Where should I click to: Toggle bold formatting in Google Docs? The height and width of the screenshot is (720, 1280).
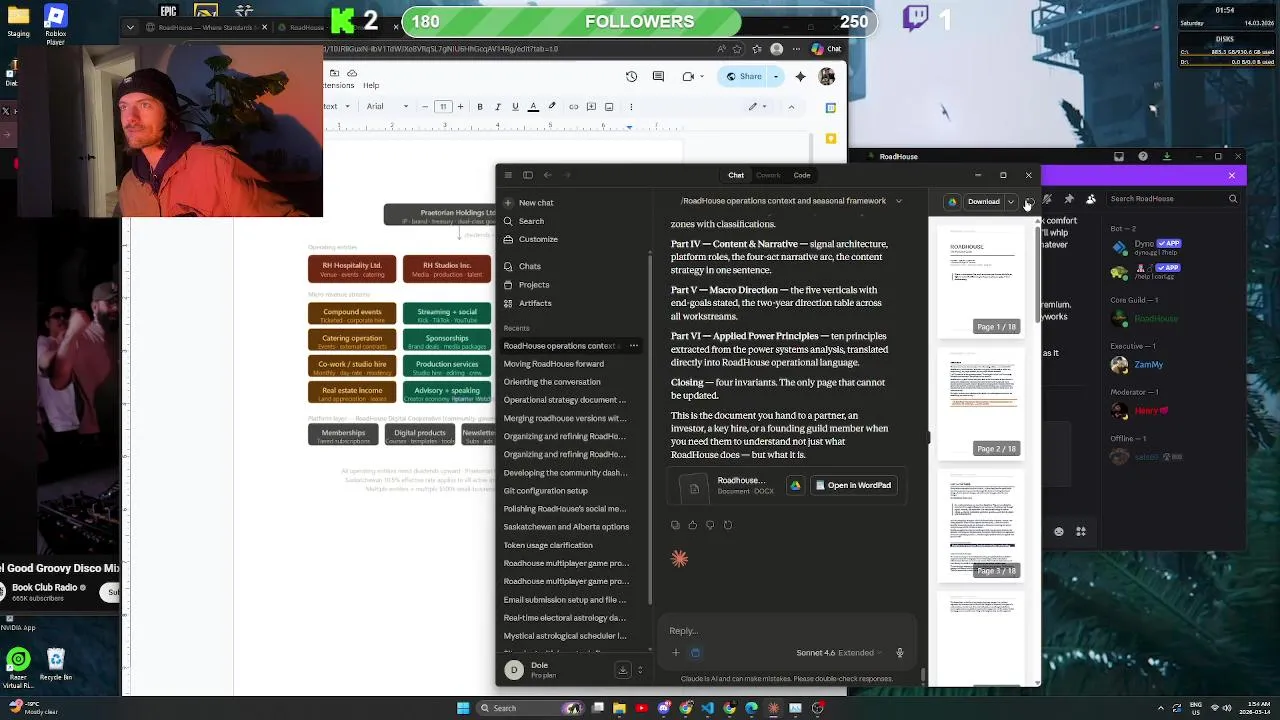tap(480, 107)
